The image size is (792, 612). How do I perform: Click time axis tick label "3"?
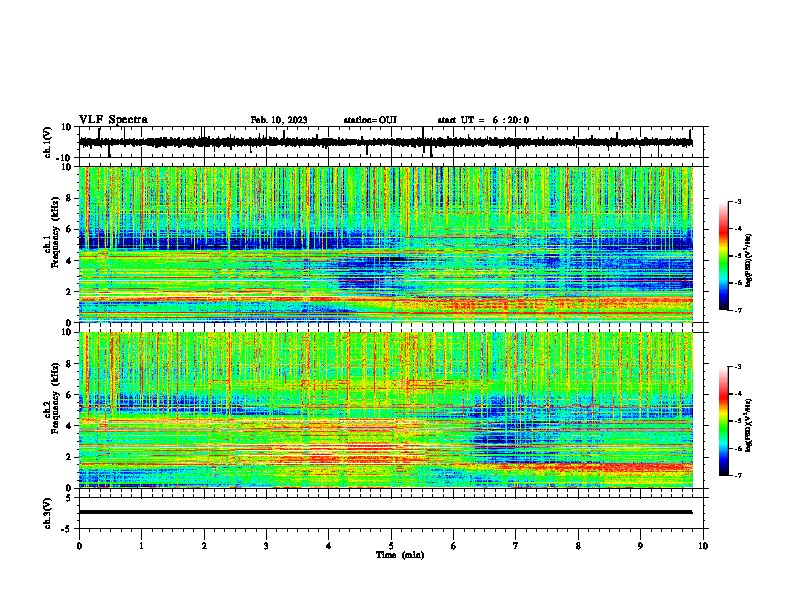pos(266,546)
